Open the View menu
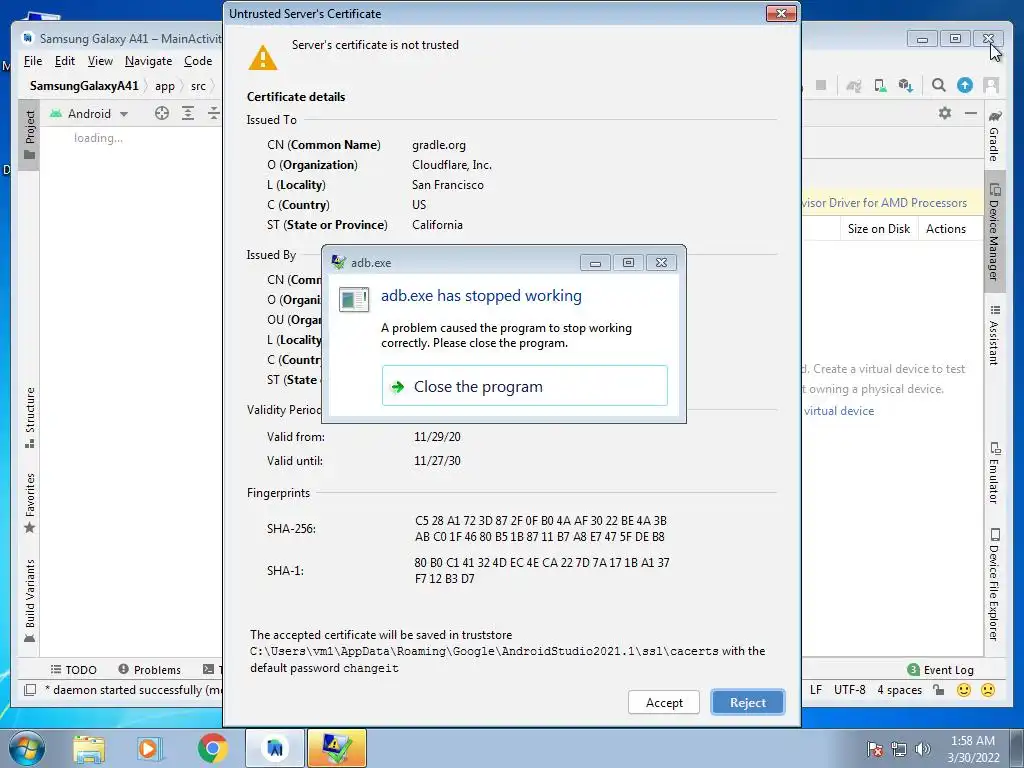 point(100,61)
